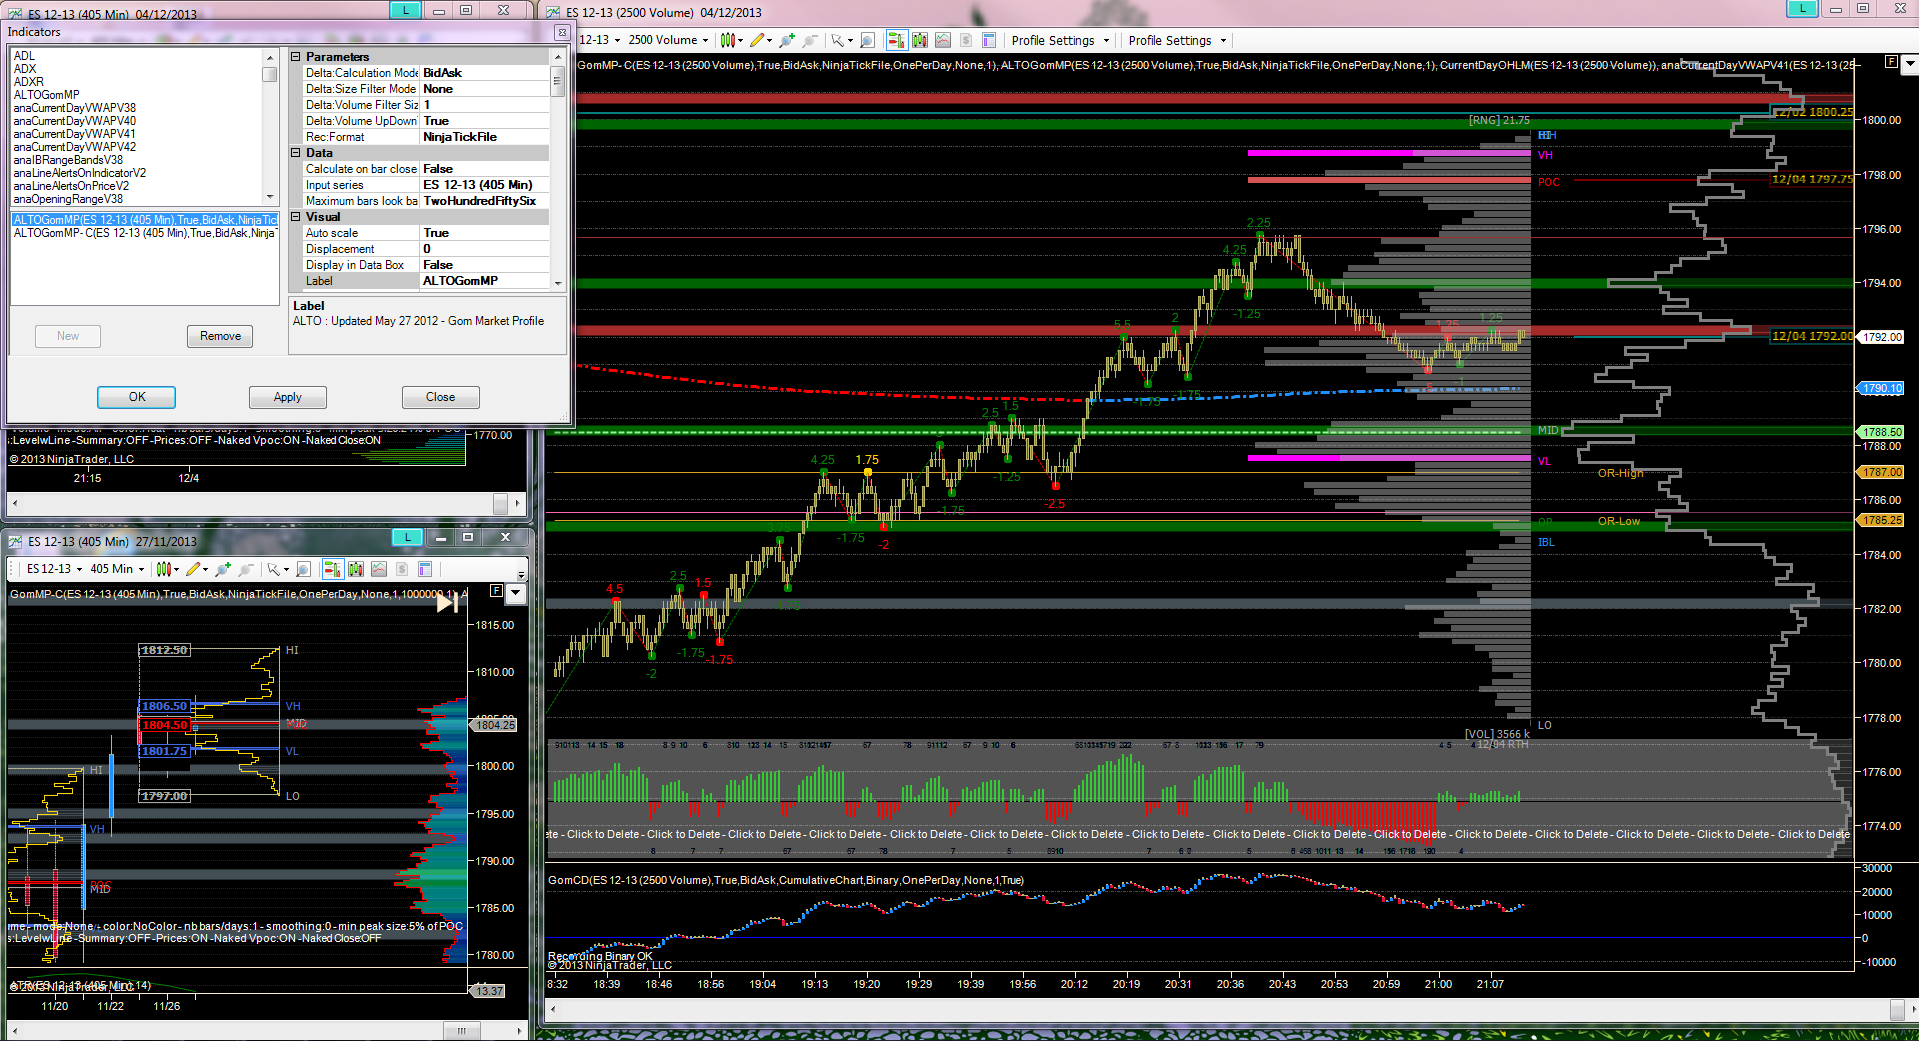Viewport: 1919px width, 1041px height.
Task: Open the arrow dropdown beside F on 2500 Volume chart
Action: click(x=1909, y=63)
